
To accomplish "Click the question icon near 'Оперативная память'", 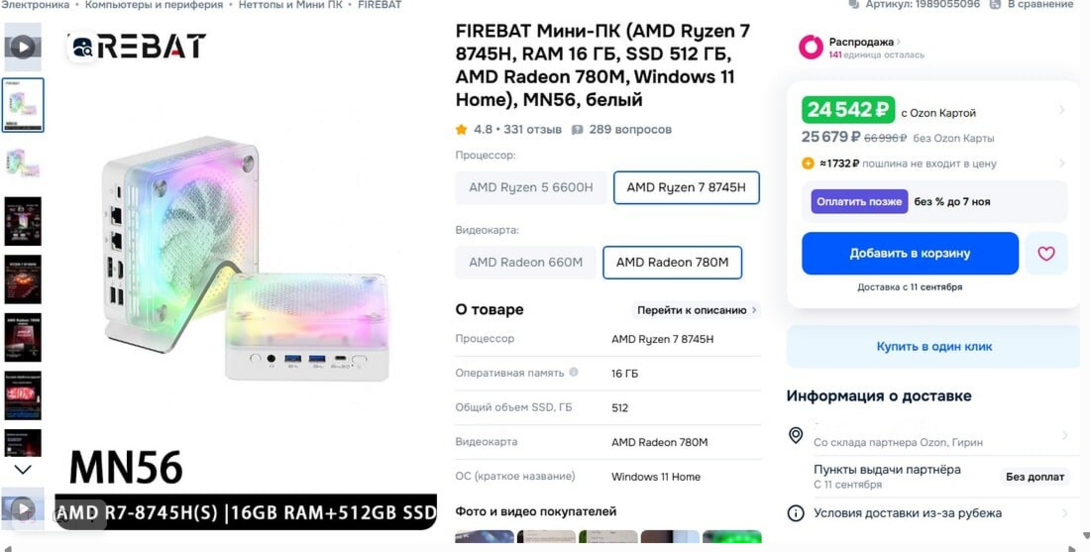I will [x=574, y=373].
